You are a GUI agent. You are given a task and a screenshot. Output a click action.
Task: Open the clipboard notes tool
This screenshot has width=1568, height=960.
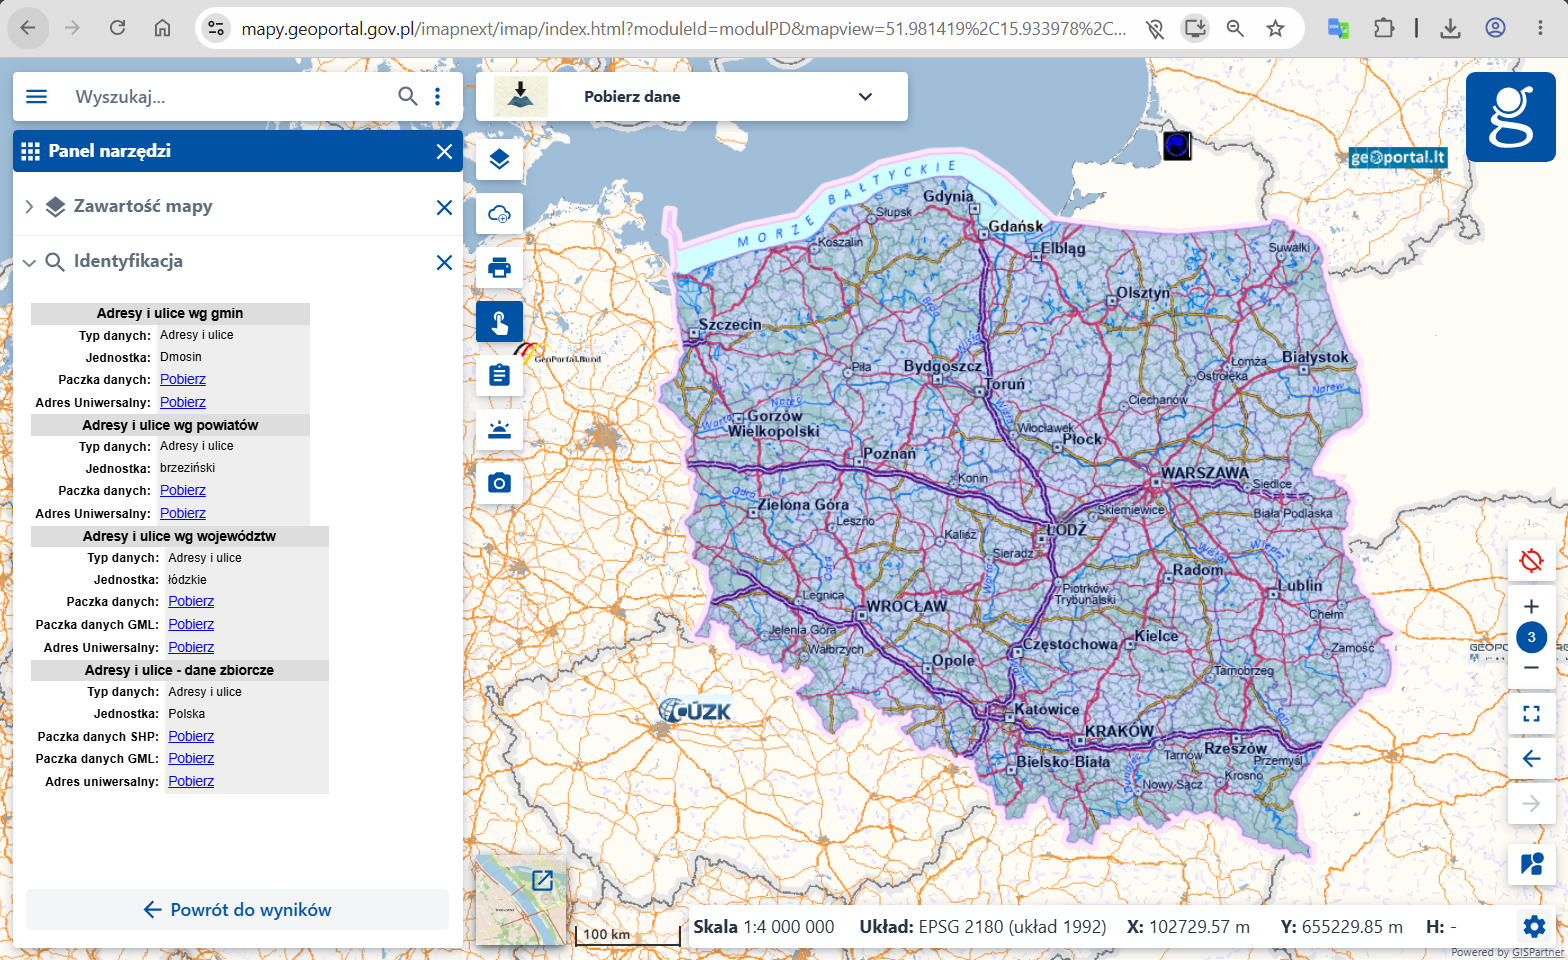tap(500, 375)
